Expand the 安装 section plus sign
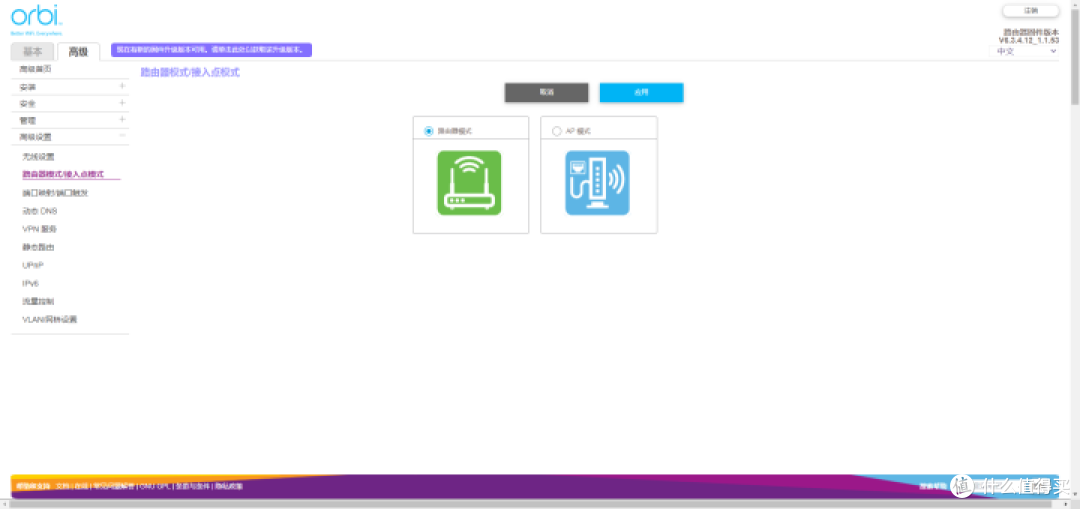Viewport: 1080px width, 509px height. point(122,87)
